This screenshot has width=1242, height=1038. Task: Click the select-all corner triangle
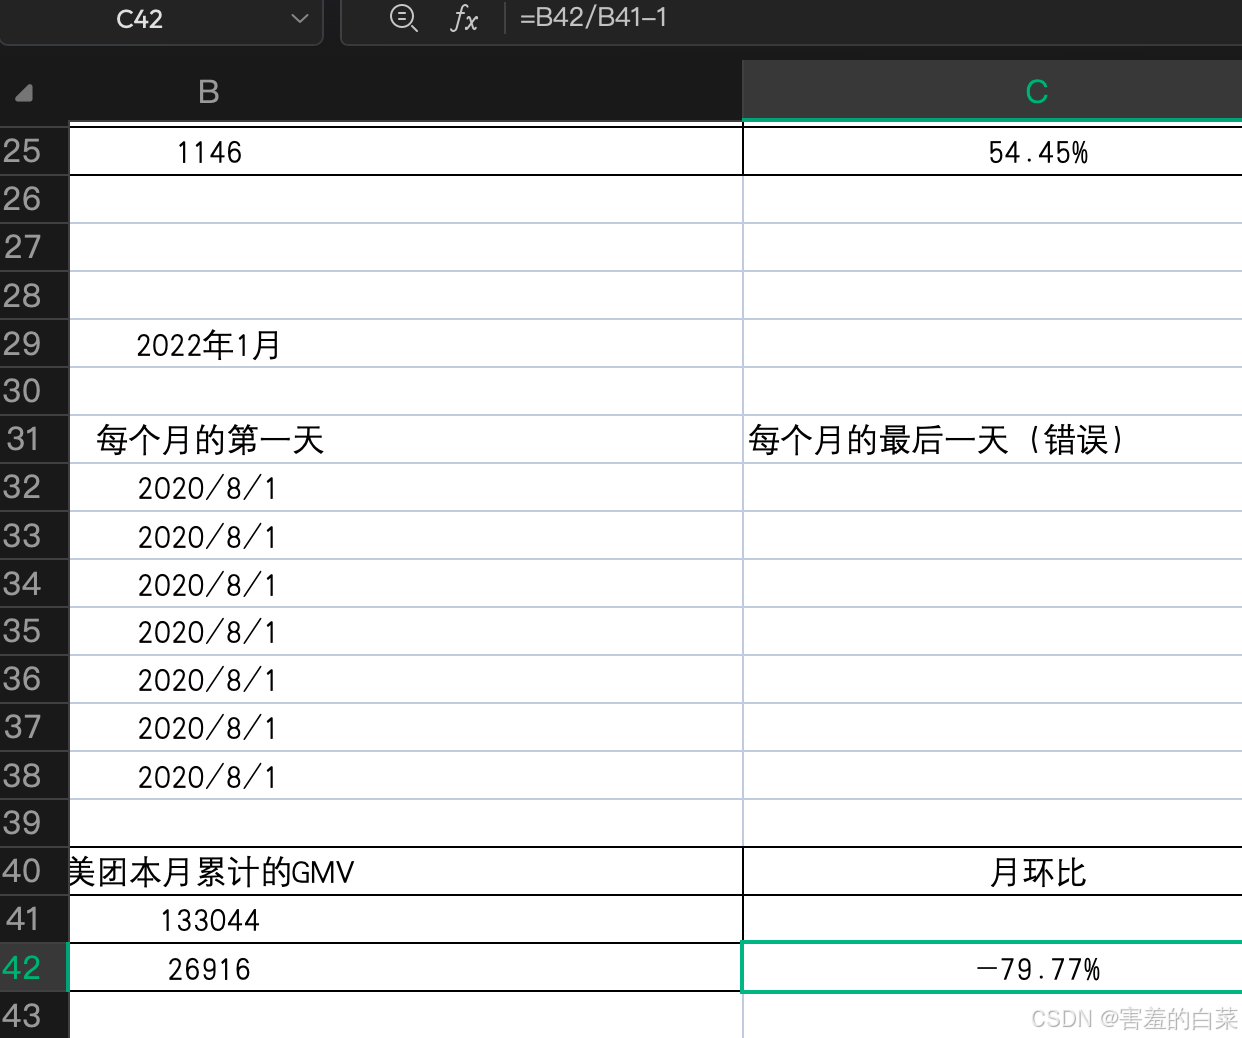pos(24,93)
